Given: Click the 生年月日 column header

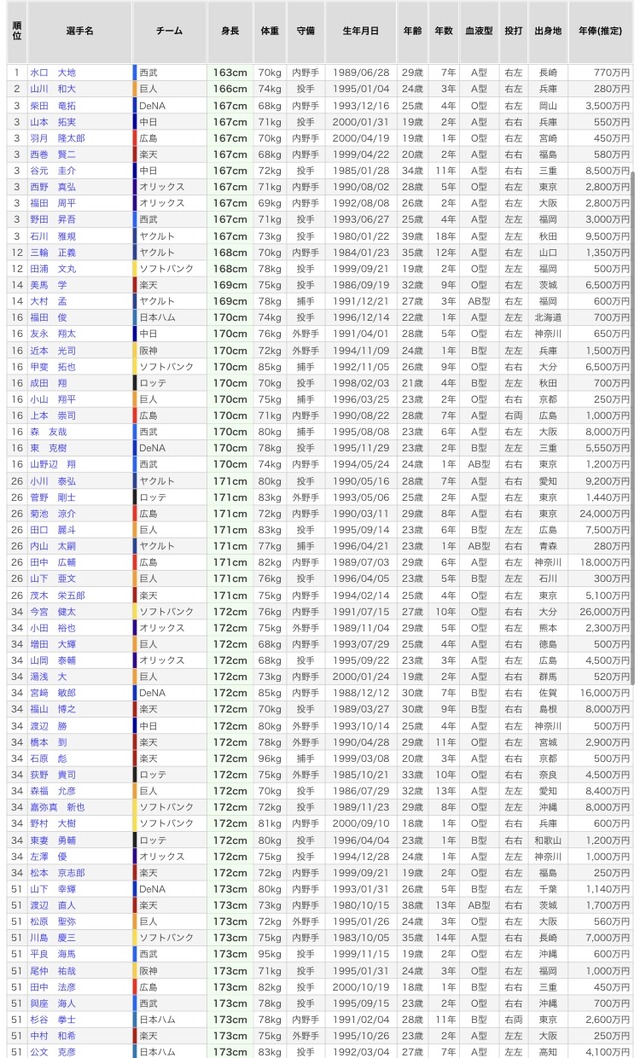Looking at the screenshot, I should pyautogui.click(x=361, y=31).
